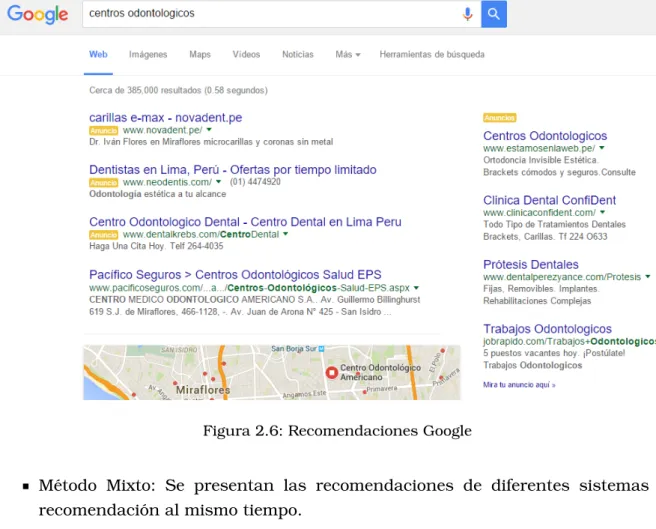The image size is (656, 529).
Task: Open Herramientas de búsqueda
Action: [x=432, y=54]
